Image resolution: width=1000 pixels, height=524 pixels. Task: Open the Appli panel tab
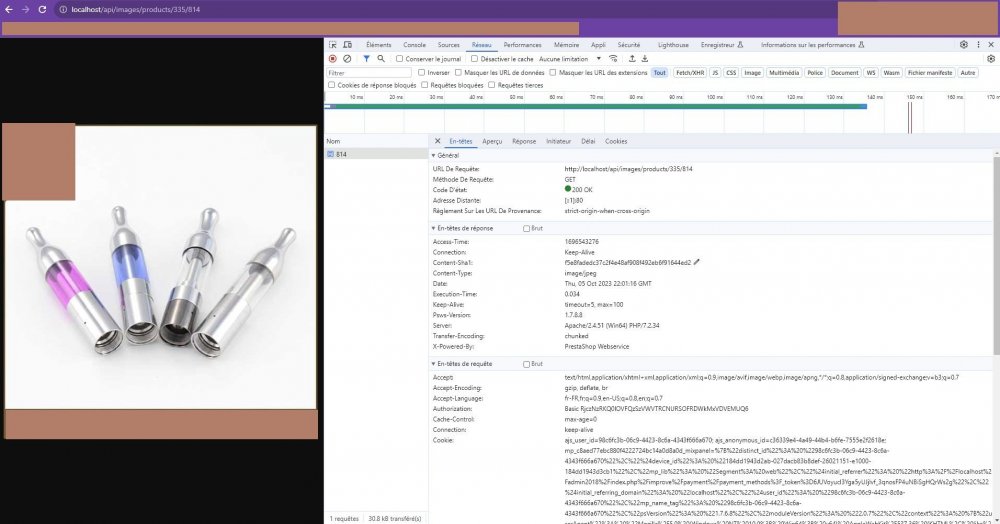[598, 45]
